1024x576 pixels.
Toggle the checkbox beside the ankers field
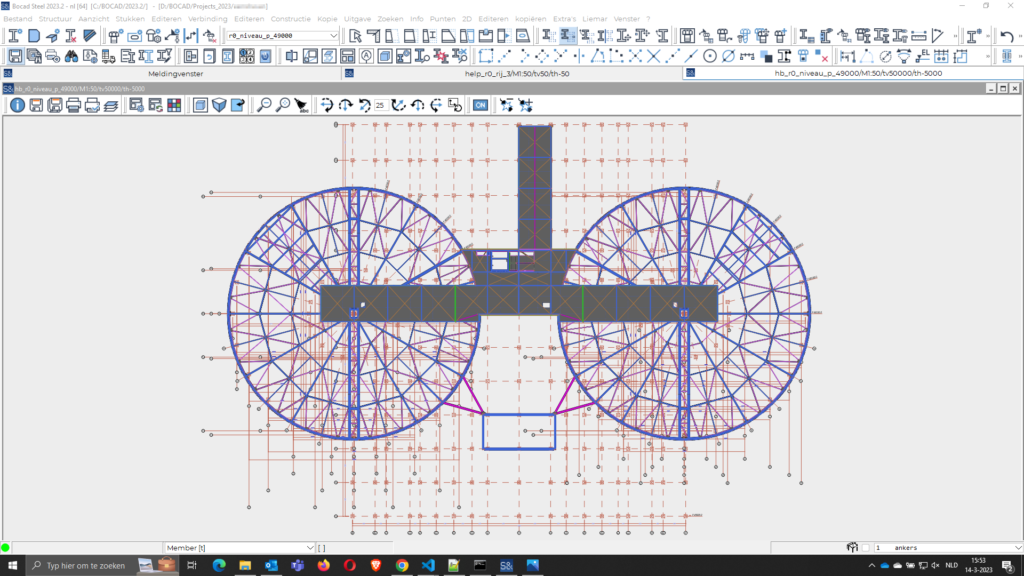click(866, 548)
